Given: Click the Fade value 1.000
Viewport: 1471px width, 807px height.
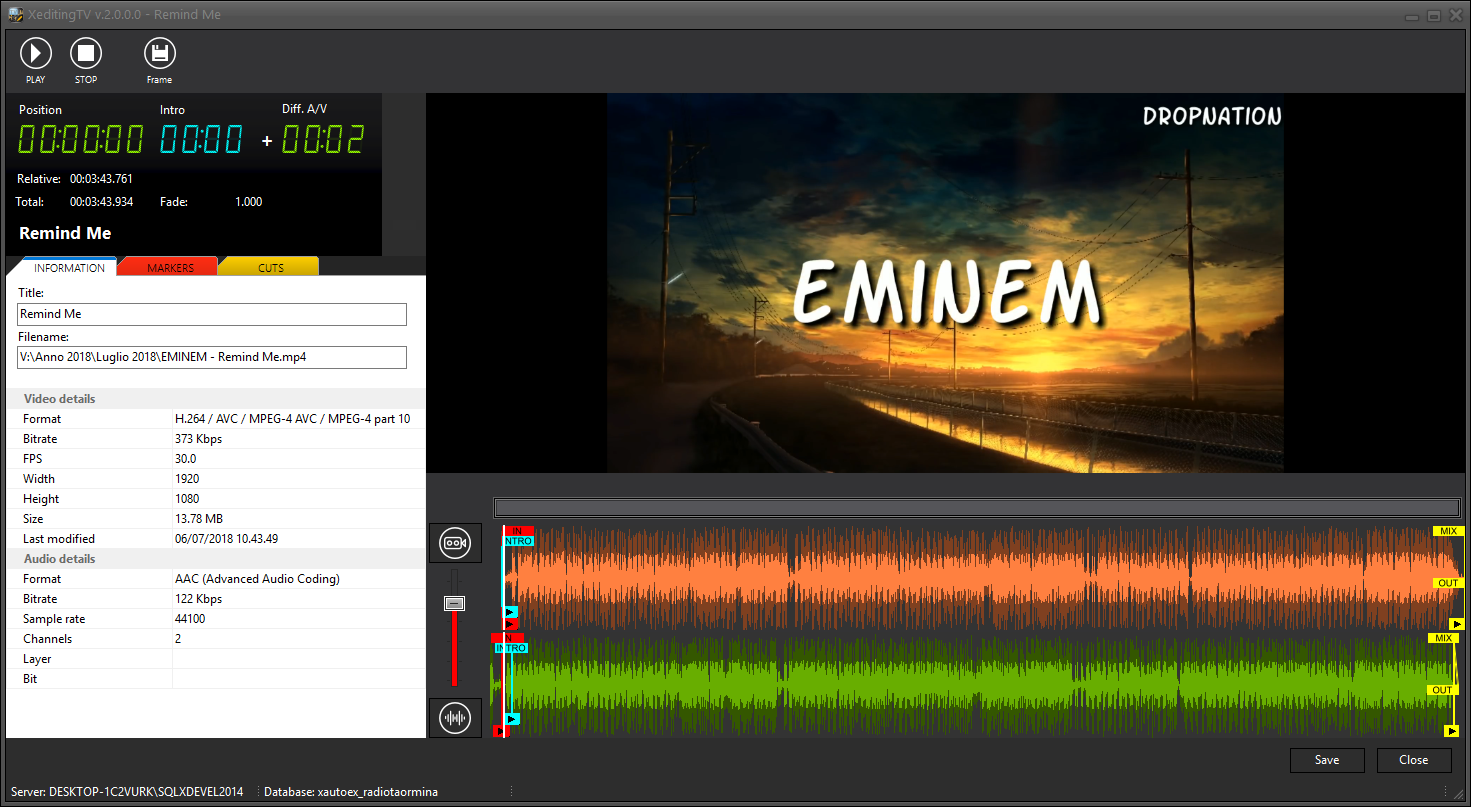Looking at the screenshot, I should tap(248, 202).
